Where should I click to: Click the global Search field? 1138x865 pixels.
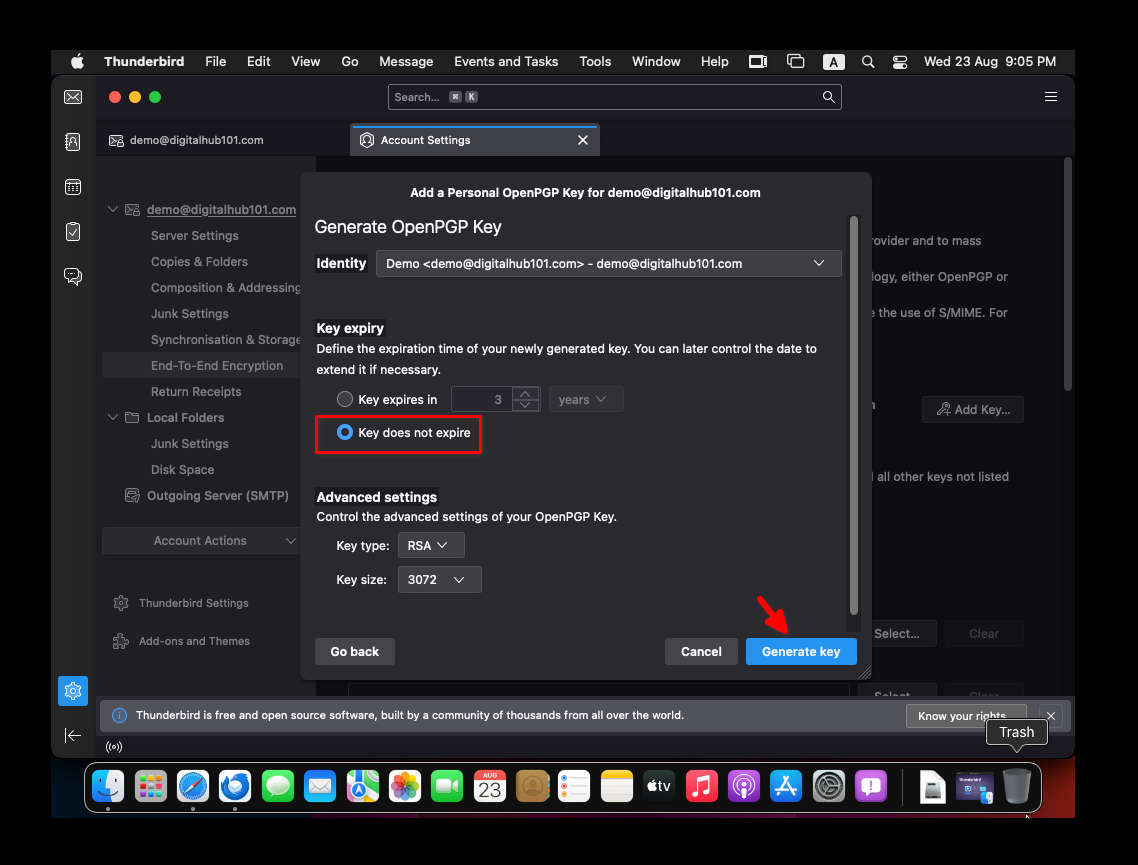pos(614,97)
